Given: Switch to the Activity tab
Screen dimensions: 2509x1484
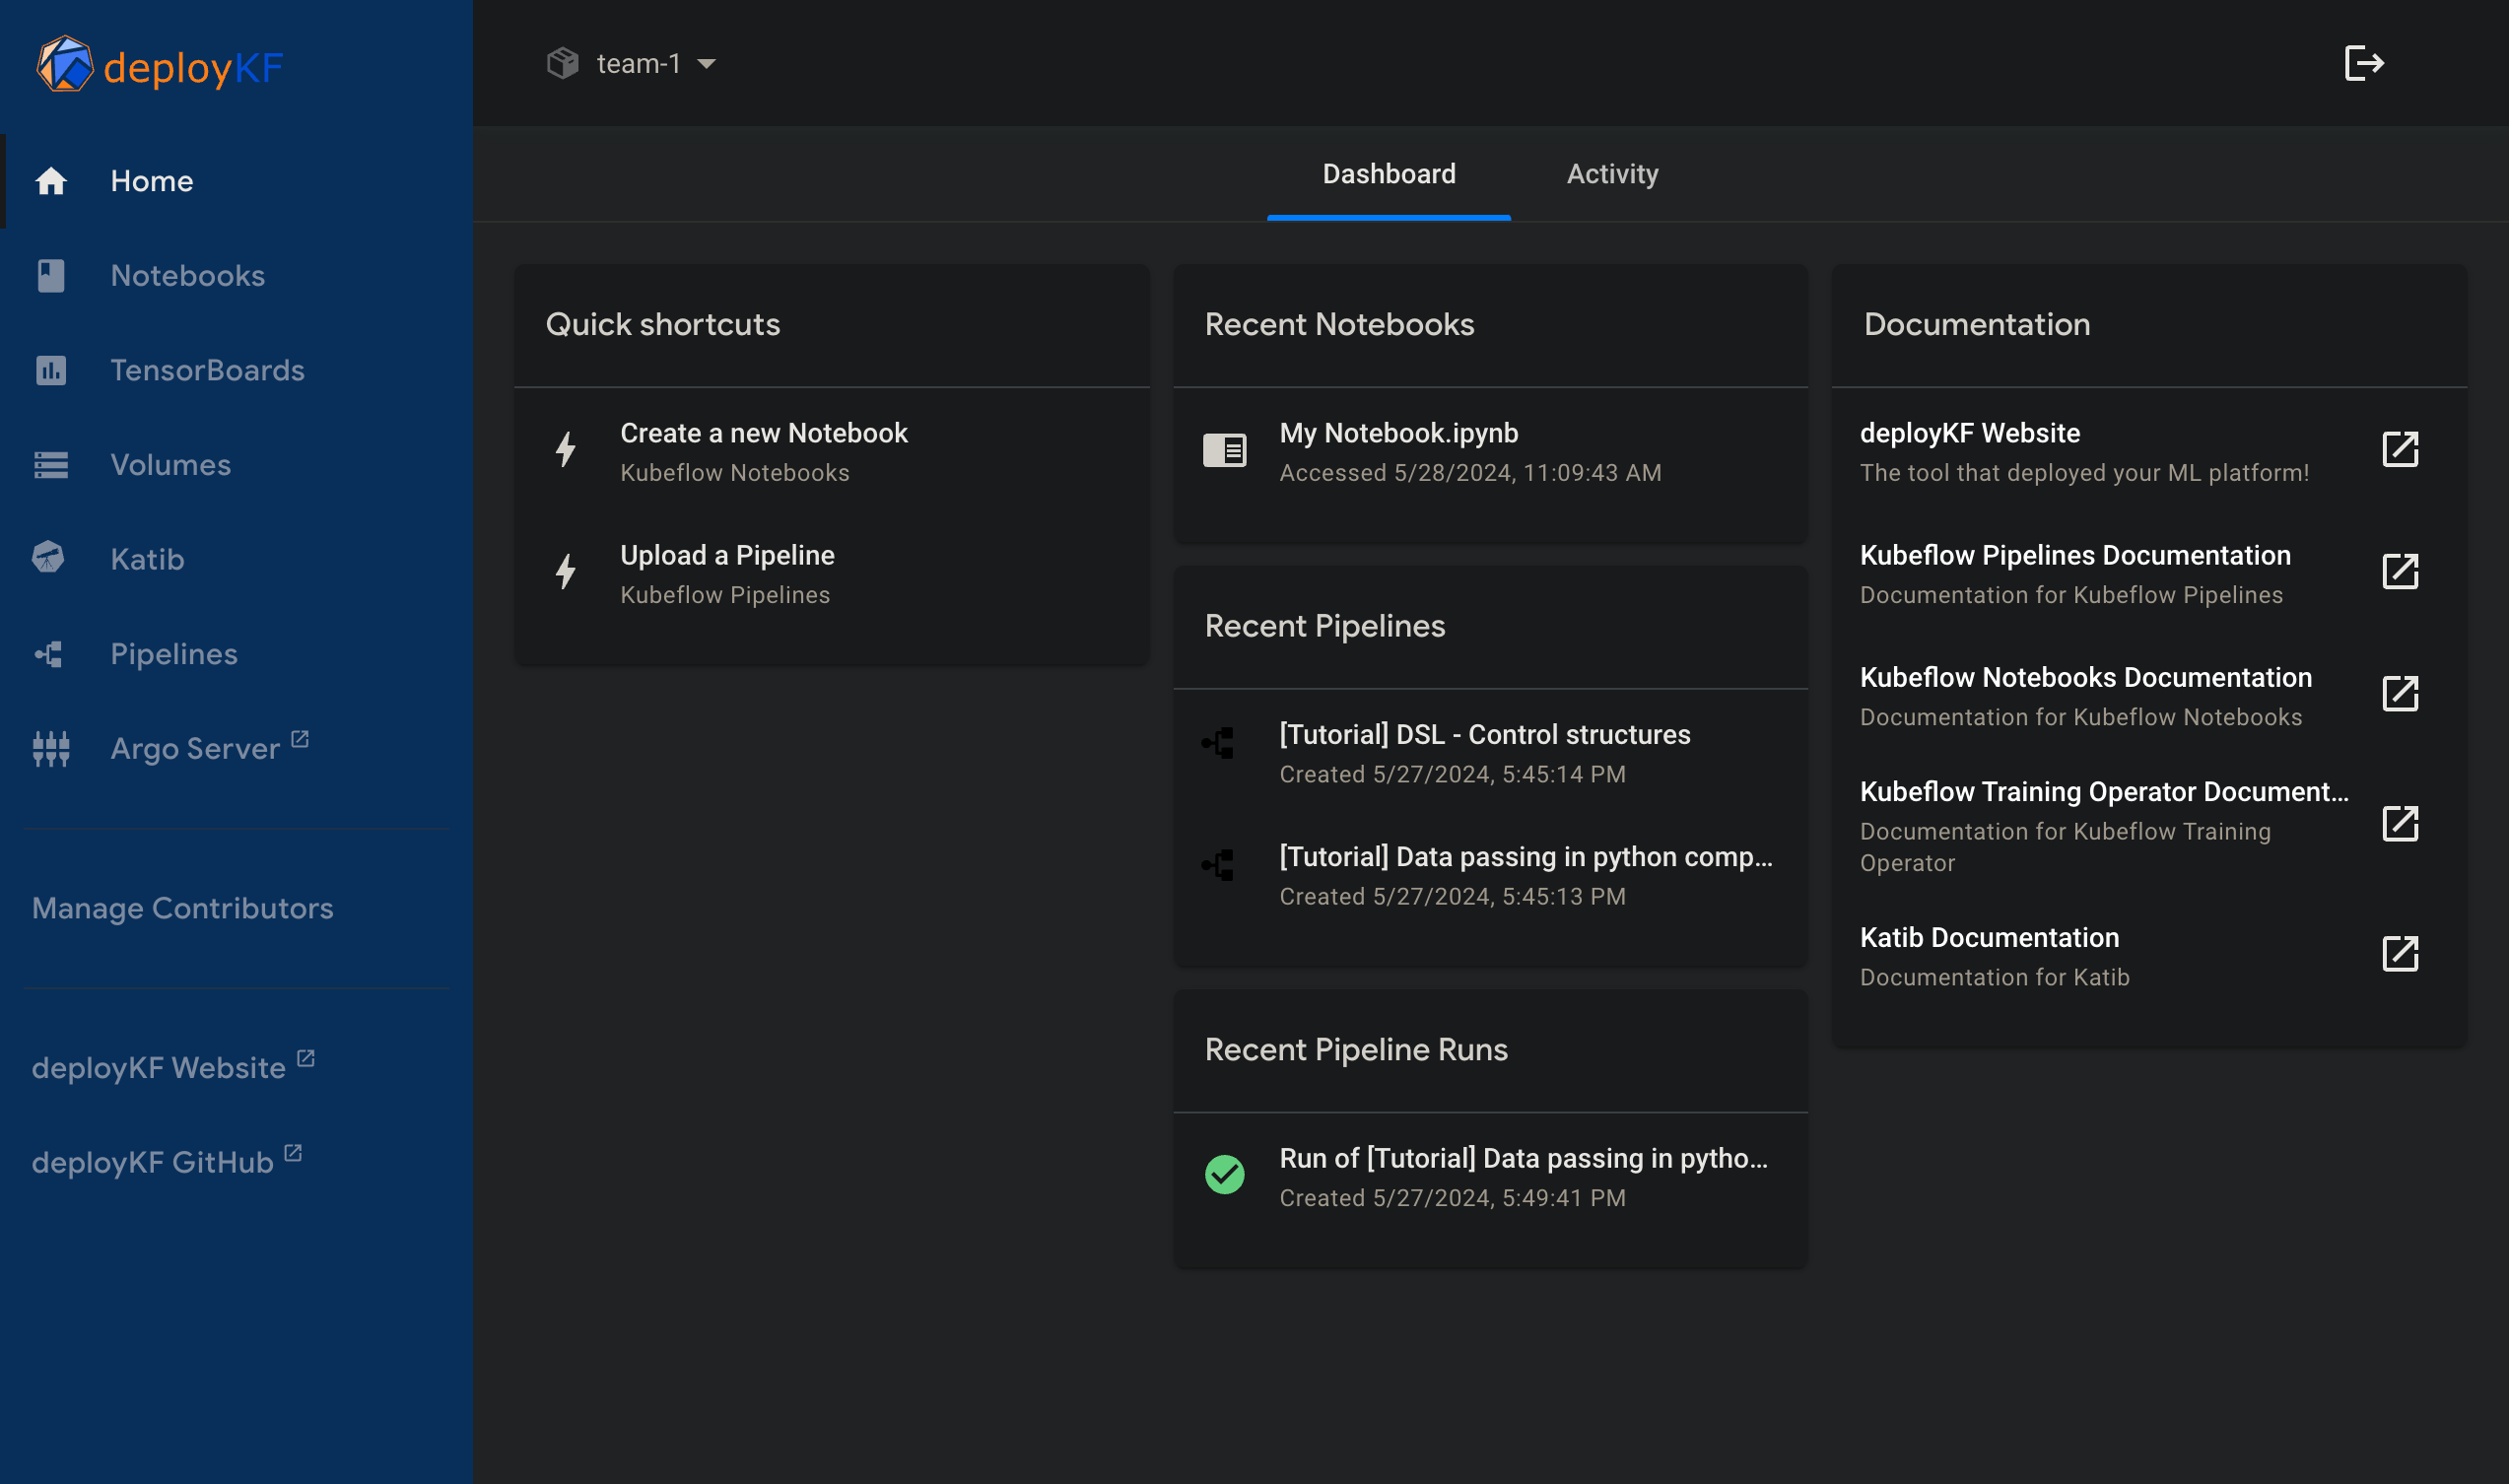Looking at the screenshot, I should point(1612,174).
